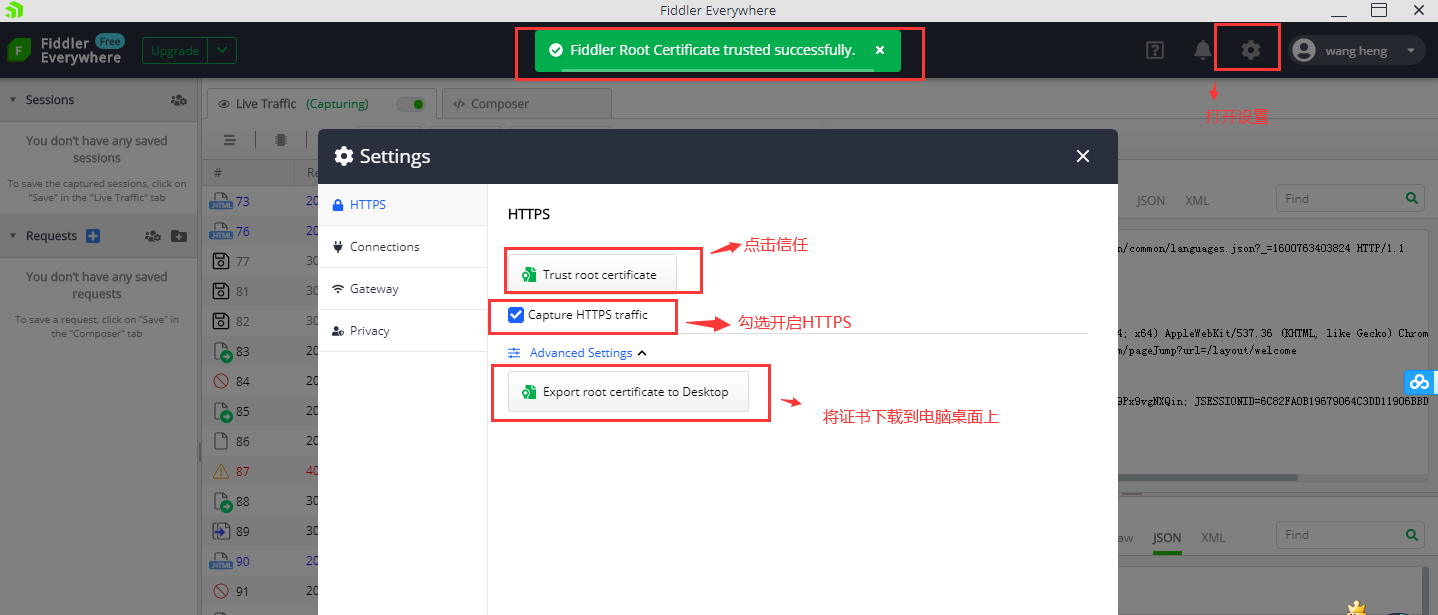The height and width of the screenshot is (615, 1438).
Task: Select blocked session row 84
Action: pyautogui.click(x=259, y=381)
